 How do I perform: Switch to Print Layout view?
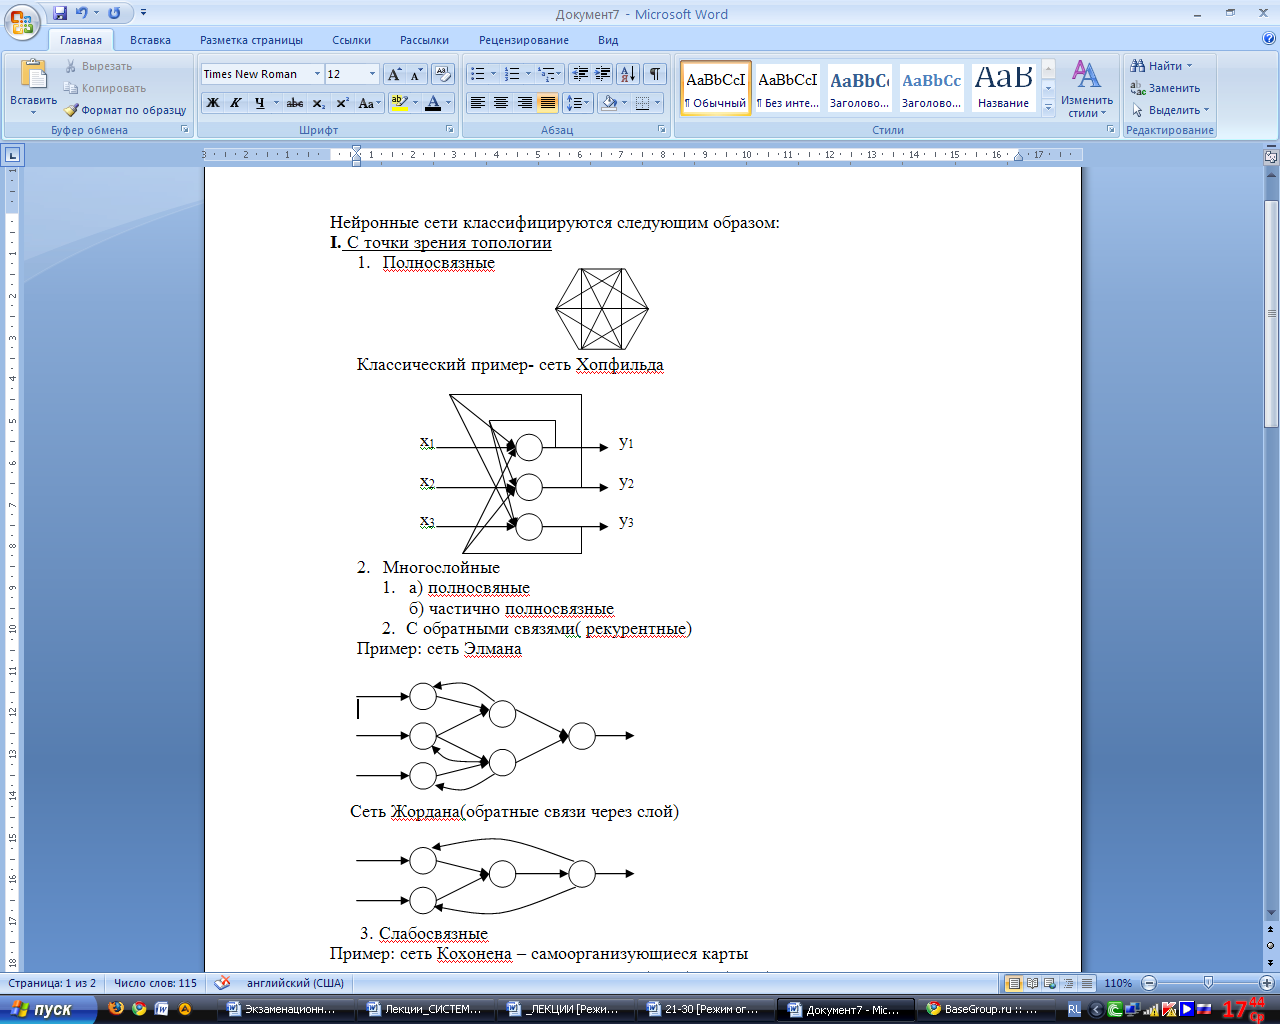click(x=1014, y=983)
